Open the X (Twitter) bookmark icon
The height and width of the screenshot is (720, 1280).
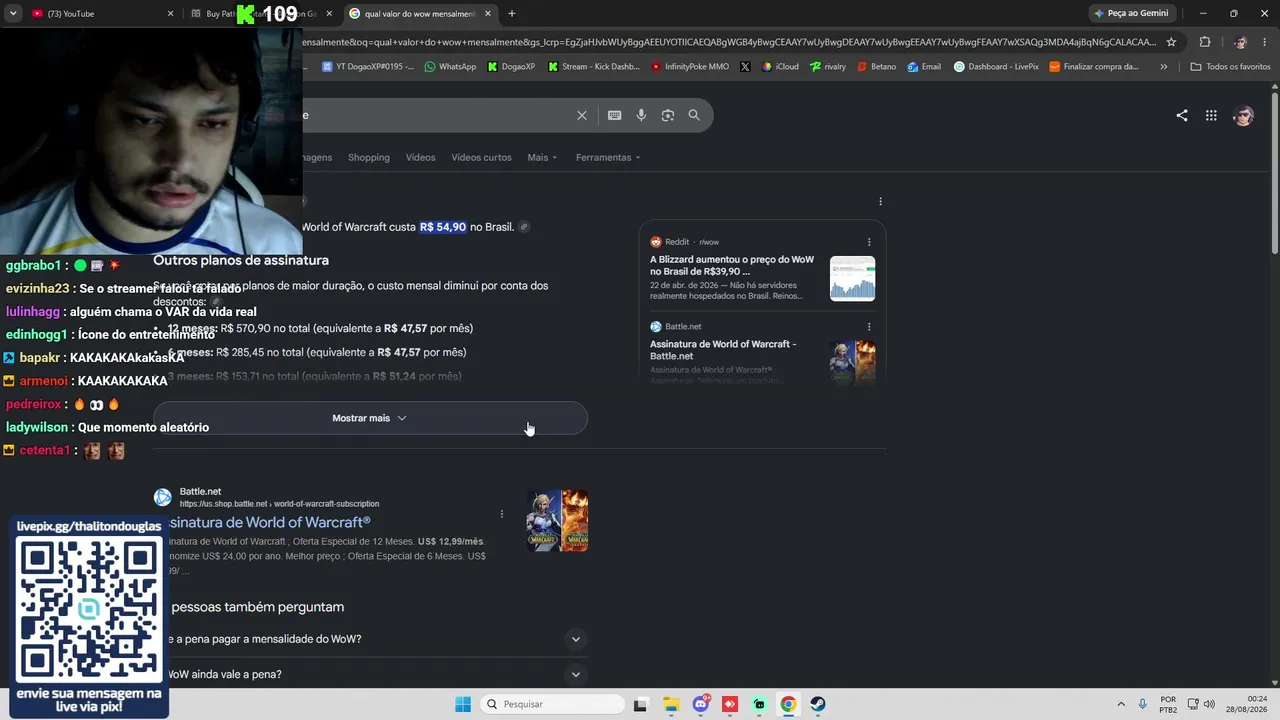745,67
